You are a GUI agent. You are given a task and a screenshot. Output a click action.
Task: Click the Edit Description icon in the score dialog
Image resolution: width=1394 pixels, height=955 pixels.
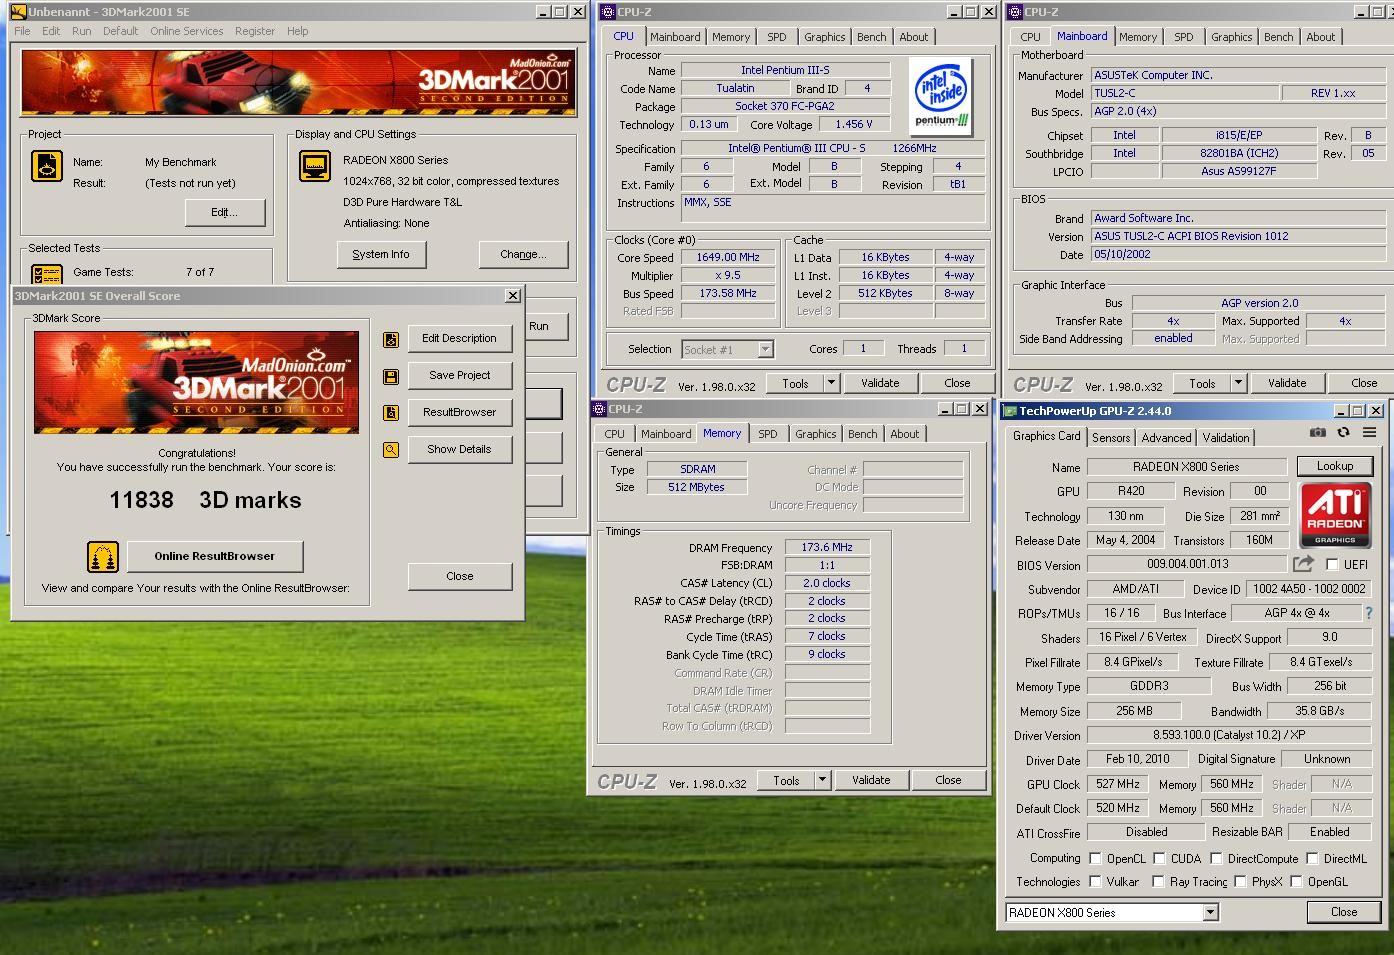pyautogui.click(x=391, y=339)
